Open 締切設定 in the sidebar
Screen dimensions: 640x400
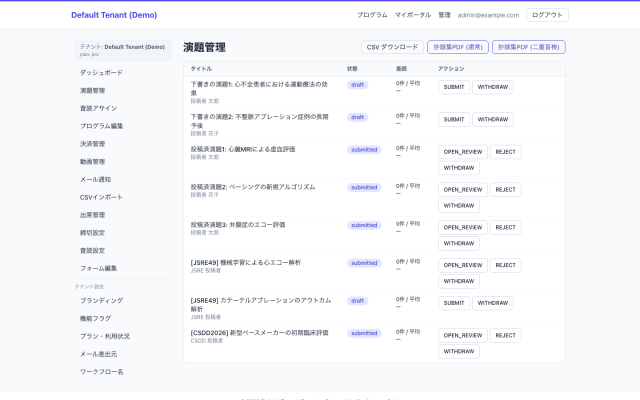(123, 233)
